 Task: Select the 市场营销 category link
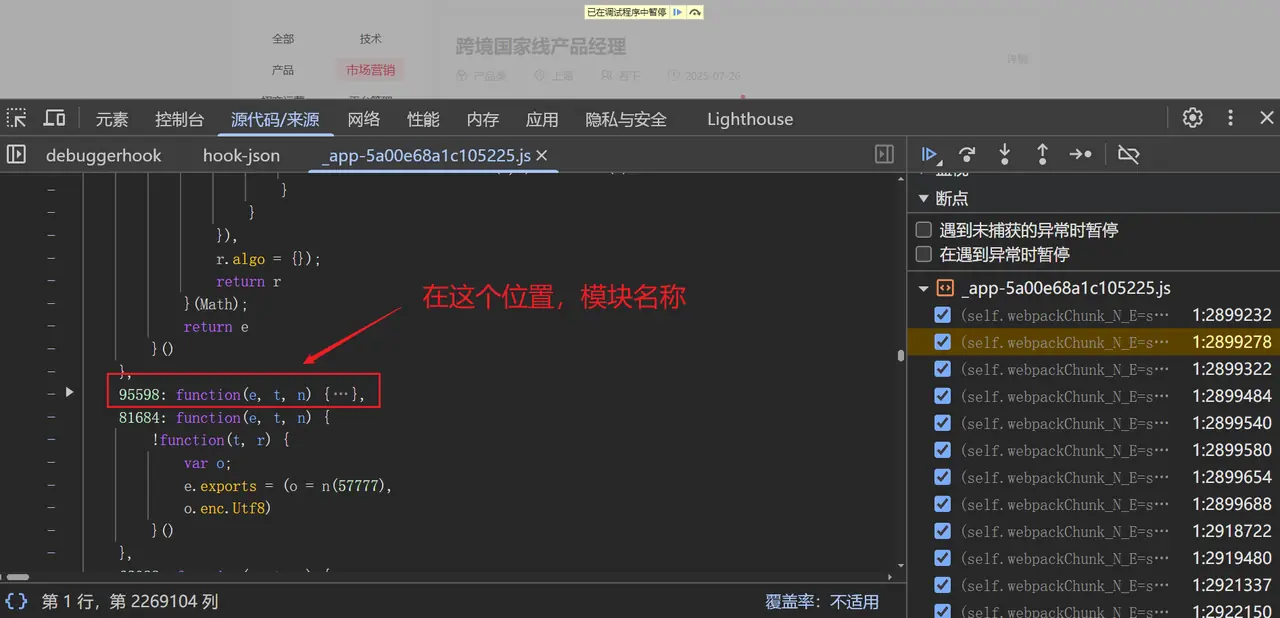(370, 70)
